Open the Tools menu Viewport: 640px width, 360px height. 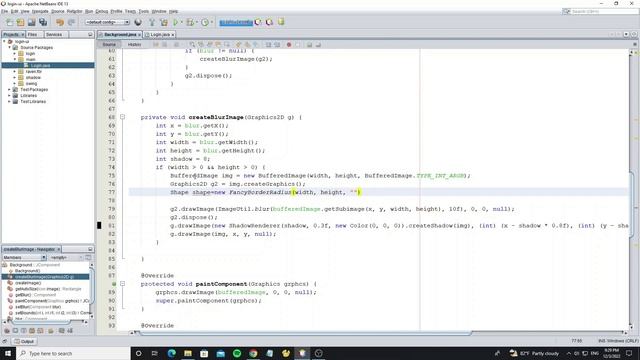144,11
